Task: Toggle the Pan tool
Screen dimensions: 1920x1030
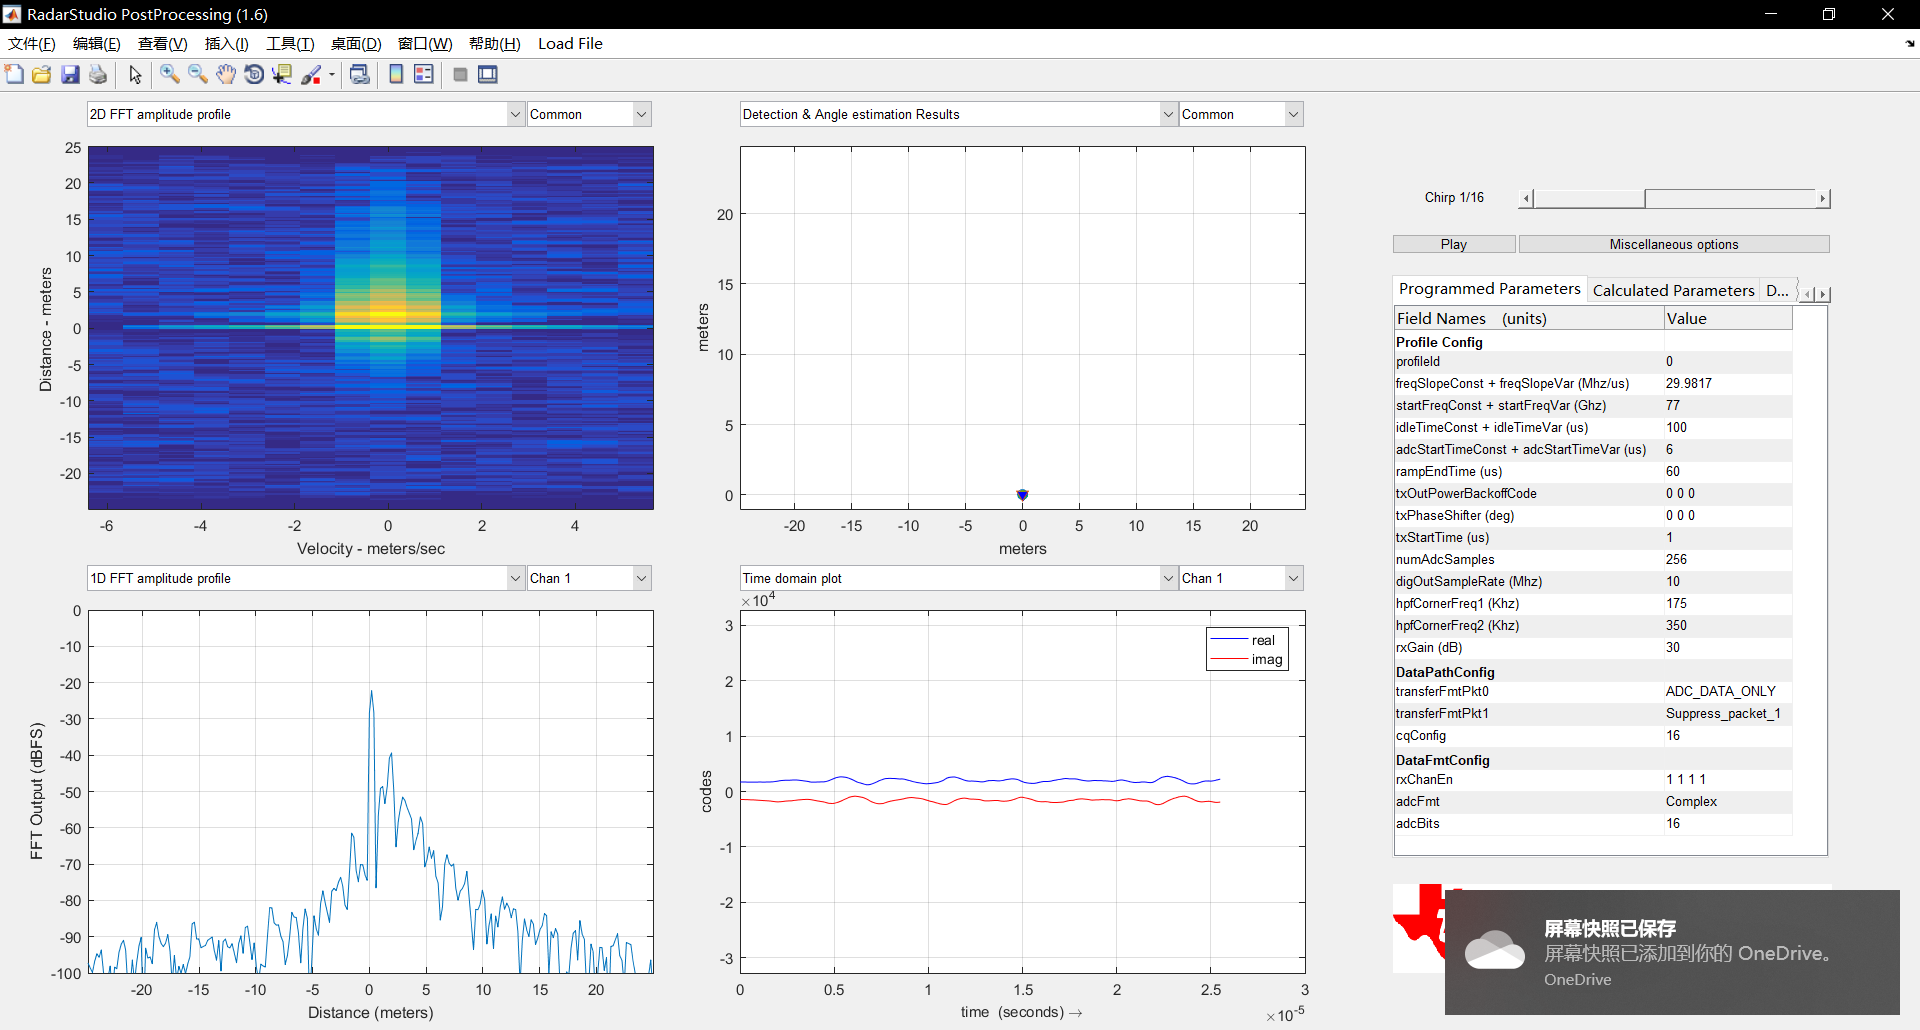Action: pyautogui.click(x=225, y=74)
